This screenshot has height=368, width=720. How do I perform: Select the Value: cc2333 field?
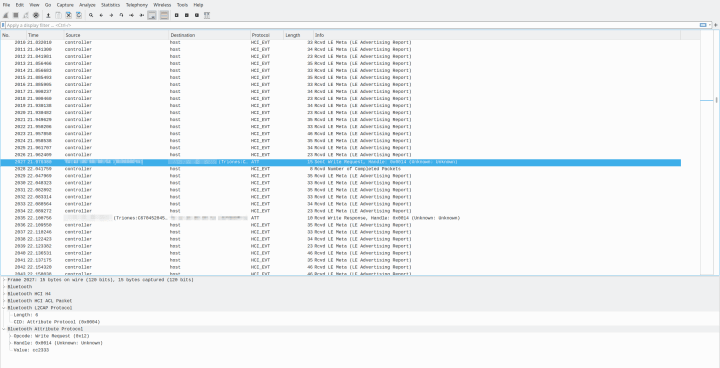[31, 350]
